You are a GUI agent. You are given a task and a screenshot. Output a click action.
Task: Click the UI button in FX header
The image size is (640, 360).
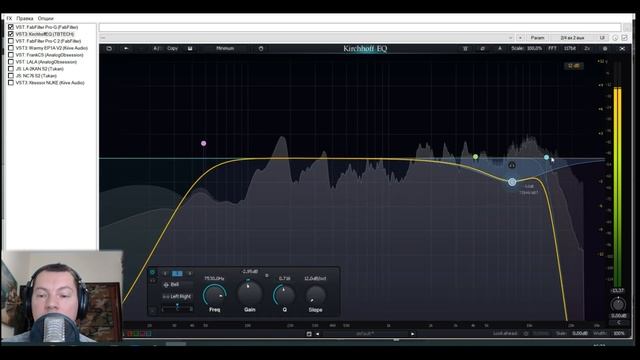pos(602,38)
